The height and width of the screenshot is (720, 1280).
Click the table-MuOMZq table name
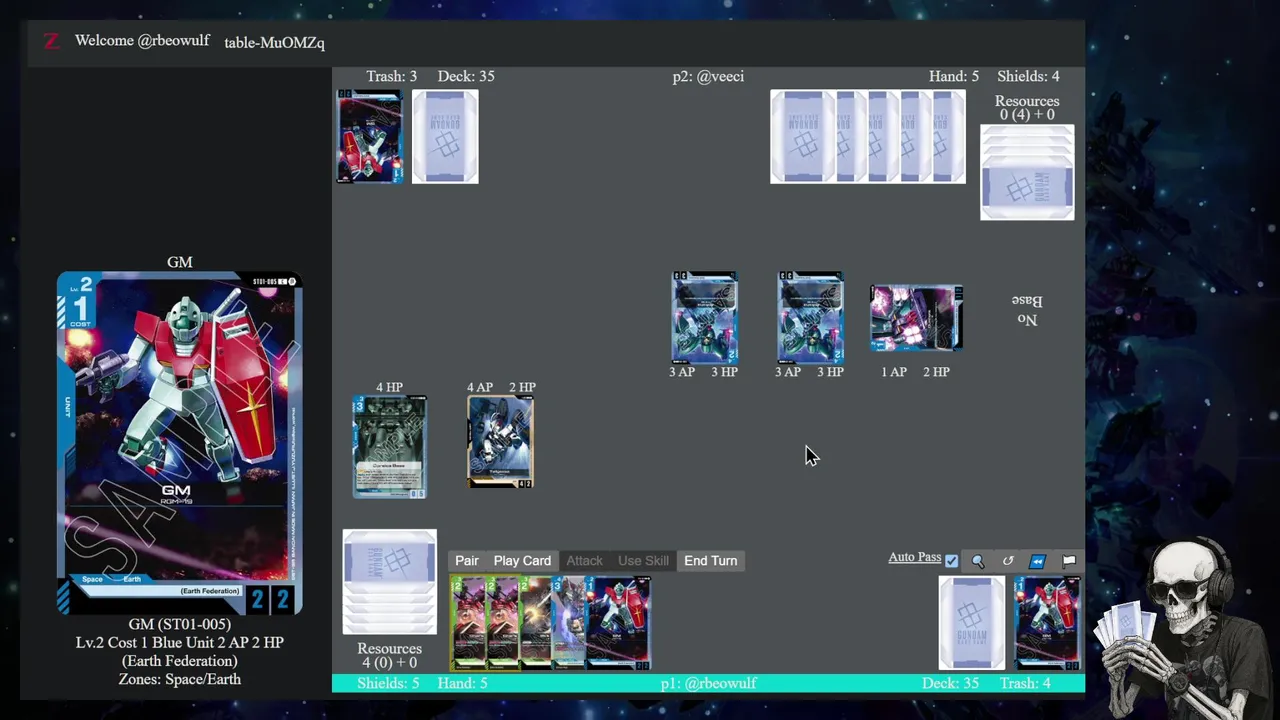(x=274, y=42)
